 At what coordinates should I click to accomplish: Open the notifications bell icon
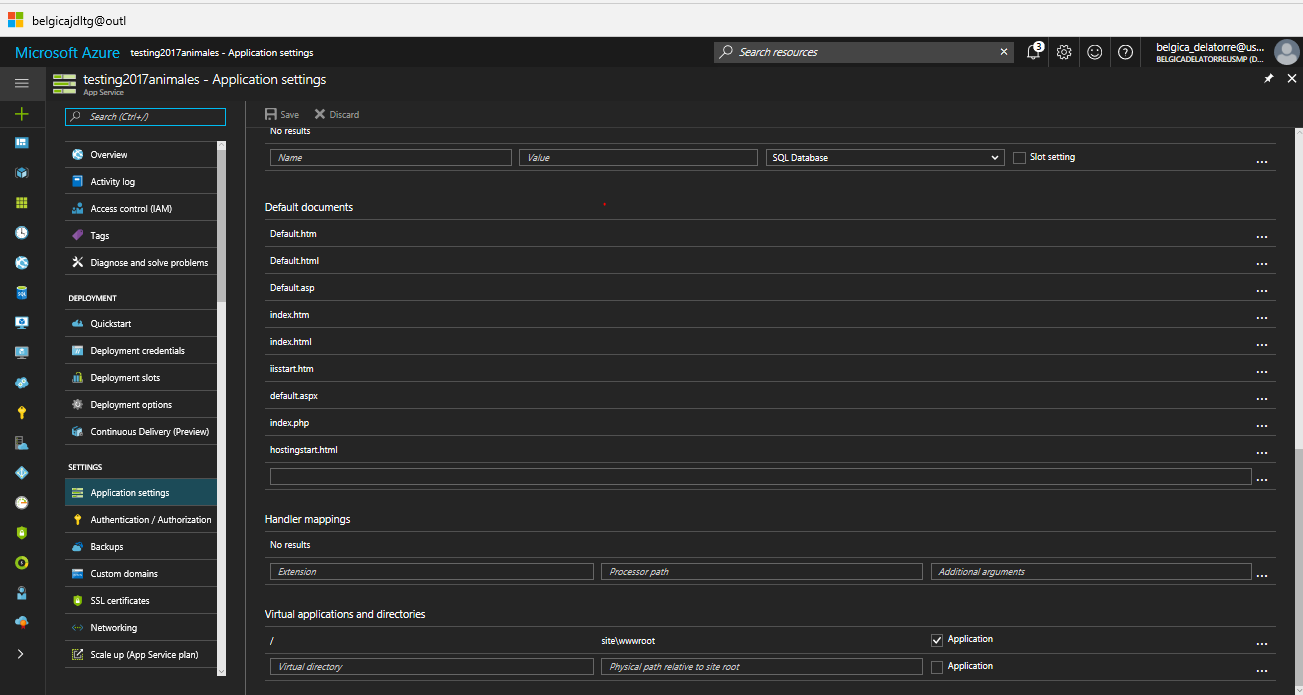click(x=1034, y=52)
